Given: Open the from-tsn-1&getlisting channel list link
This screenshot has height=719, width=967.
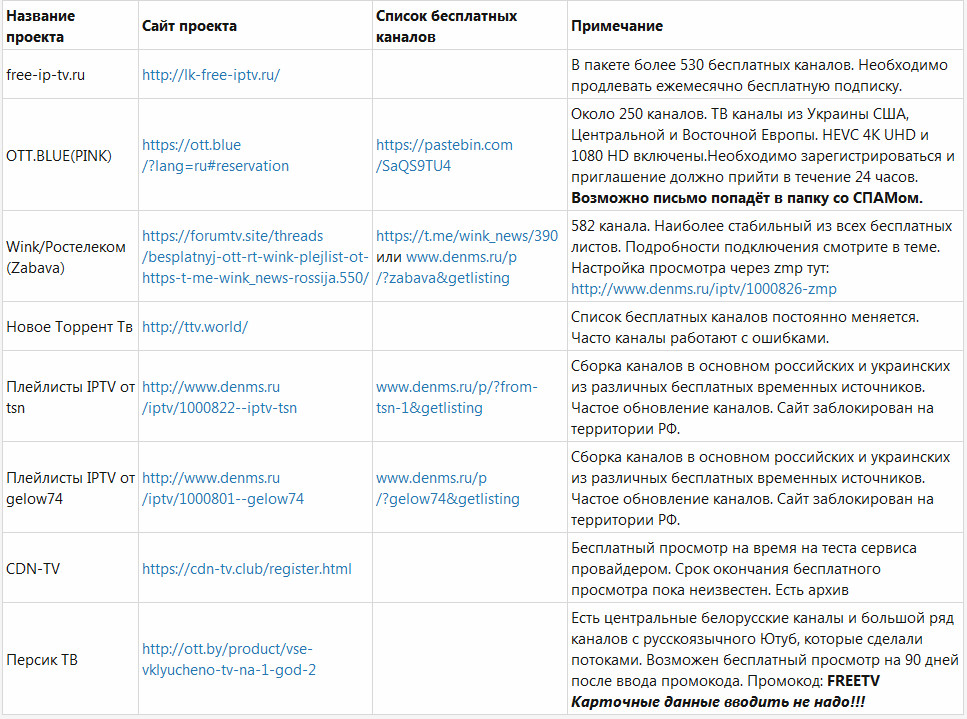Looking at the screenshot, I should [457, 397].
